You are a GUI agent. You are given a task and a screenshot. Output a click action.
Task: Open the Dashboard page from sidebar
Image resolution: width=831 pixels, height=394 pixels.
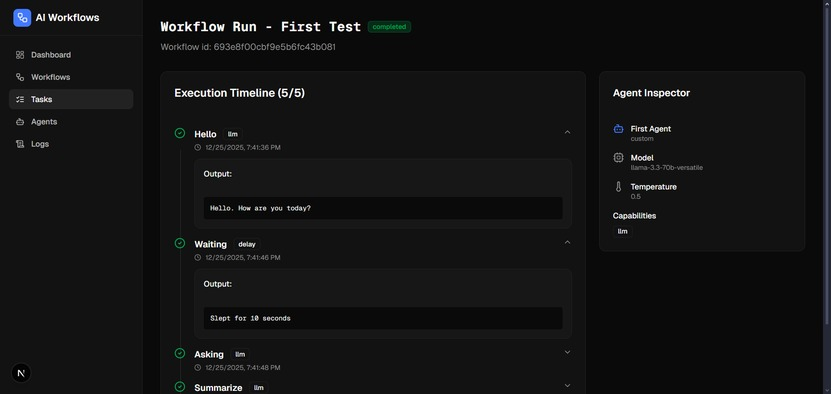point(71,55)
